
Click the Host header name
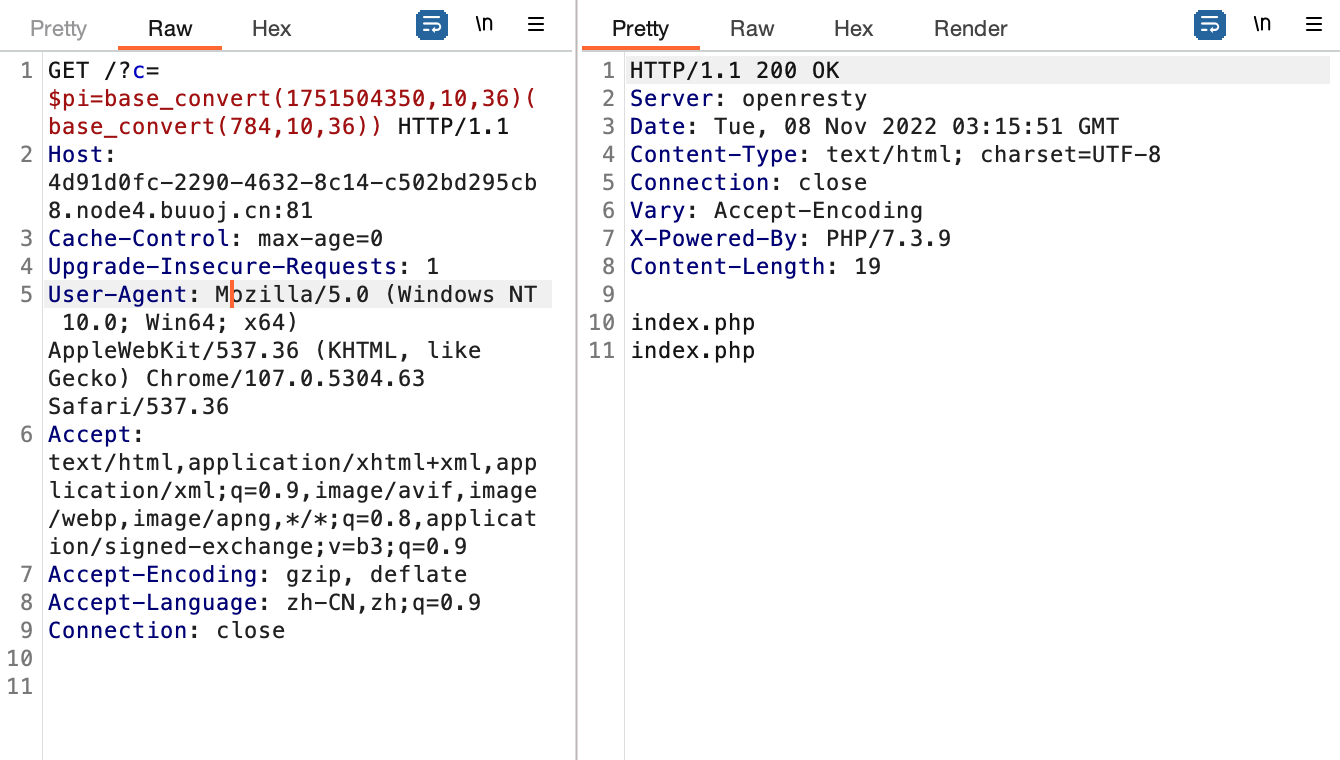point(83,155)
